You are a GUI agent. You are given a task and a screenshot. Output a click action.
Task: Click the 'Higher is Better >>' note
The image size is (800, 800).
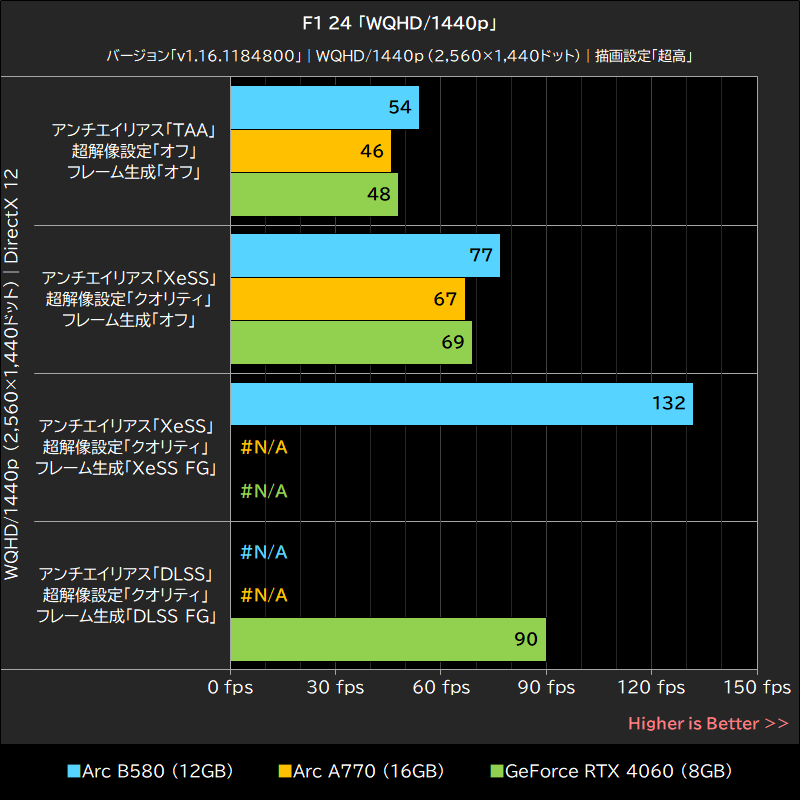click(x=708, y=723)
